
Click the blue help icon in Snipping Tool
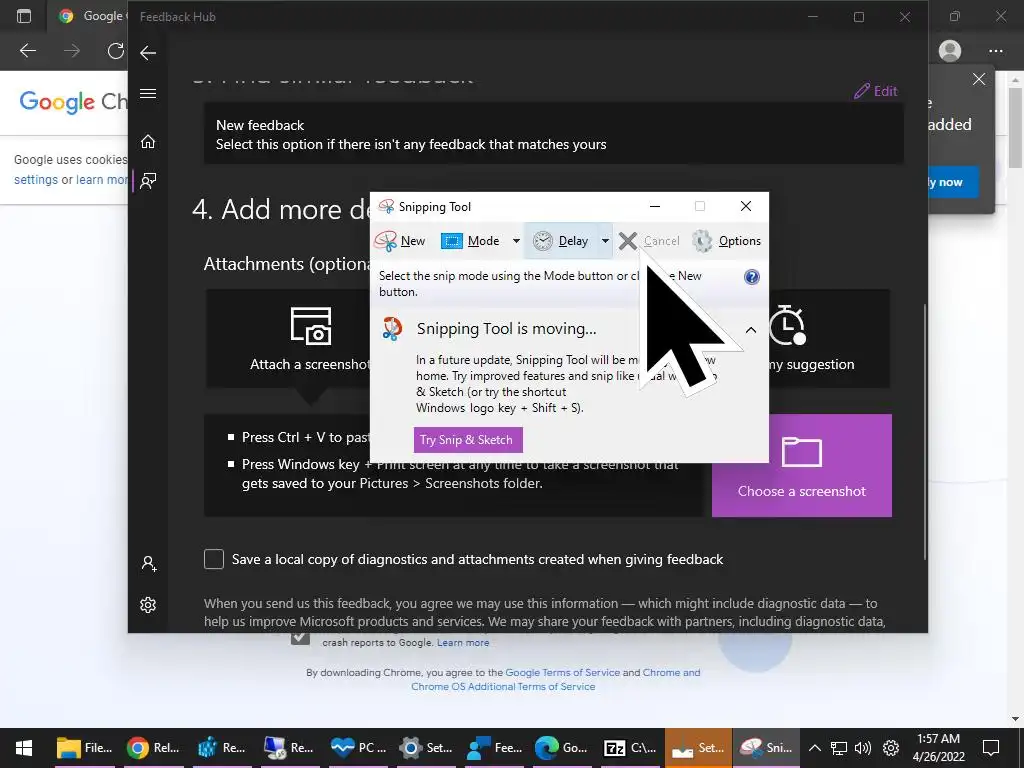tap(752, 277)
